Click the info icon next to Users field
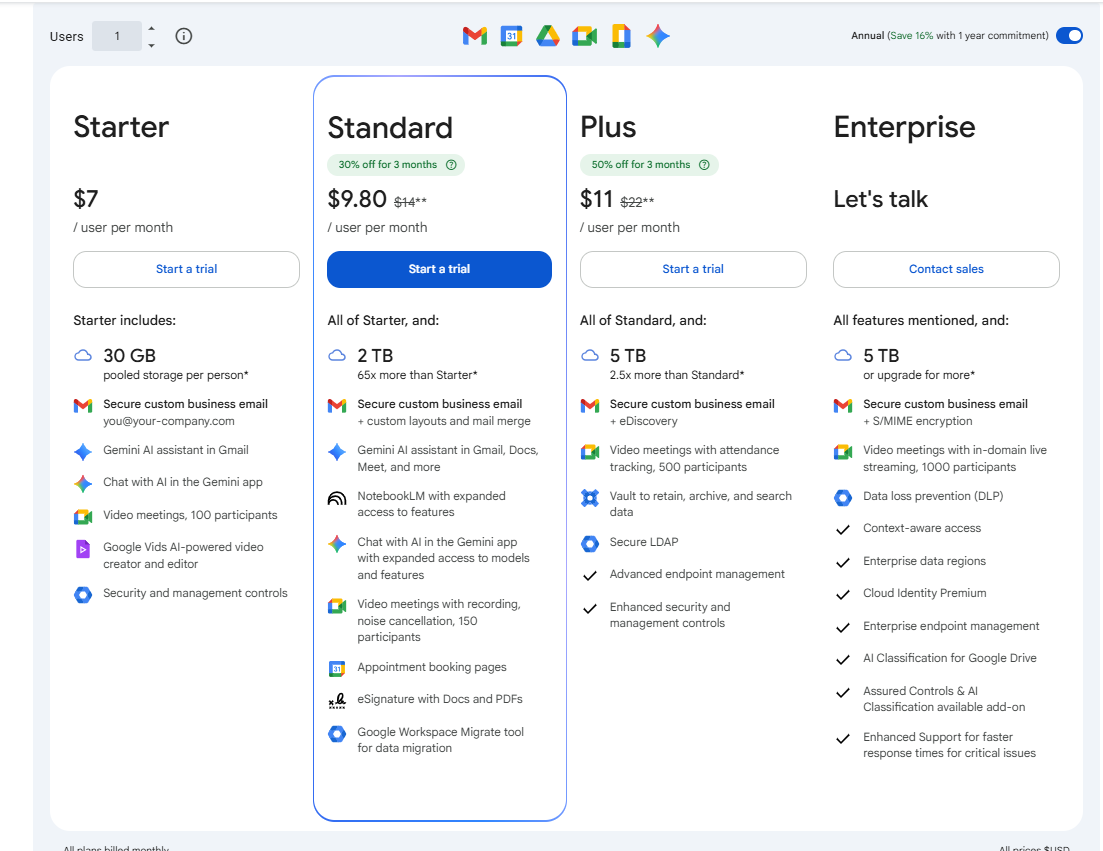Image resolution: width=1103 pixels, height=851 pixels. [184, 36]
